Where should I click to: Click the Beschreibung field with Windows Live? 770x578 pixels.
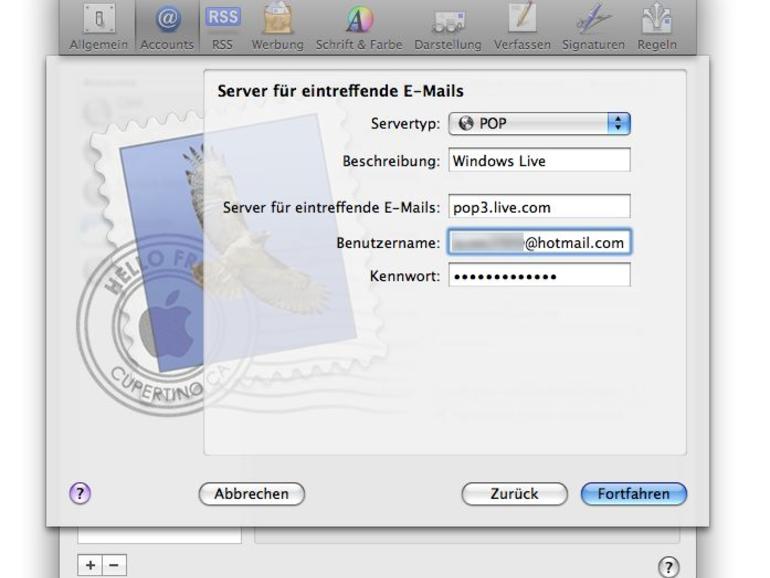click(539, 161)
